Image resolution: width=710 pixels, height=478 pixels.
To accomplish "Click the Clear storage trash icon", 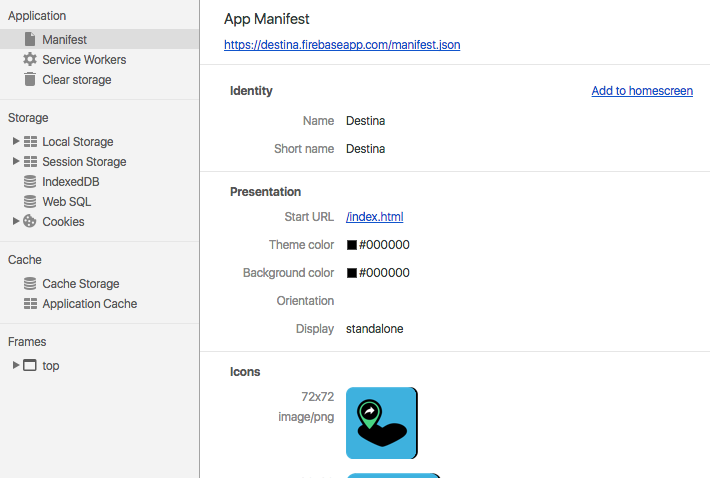I will point(30,79).
